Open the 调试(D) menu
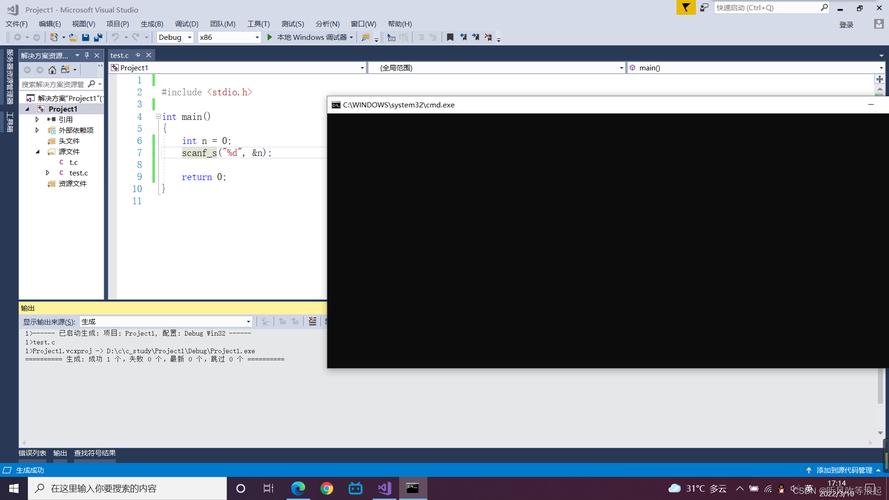 pyautogui.click(x=186, y=23)
